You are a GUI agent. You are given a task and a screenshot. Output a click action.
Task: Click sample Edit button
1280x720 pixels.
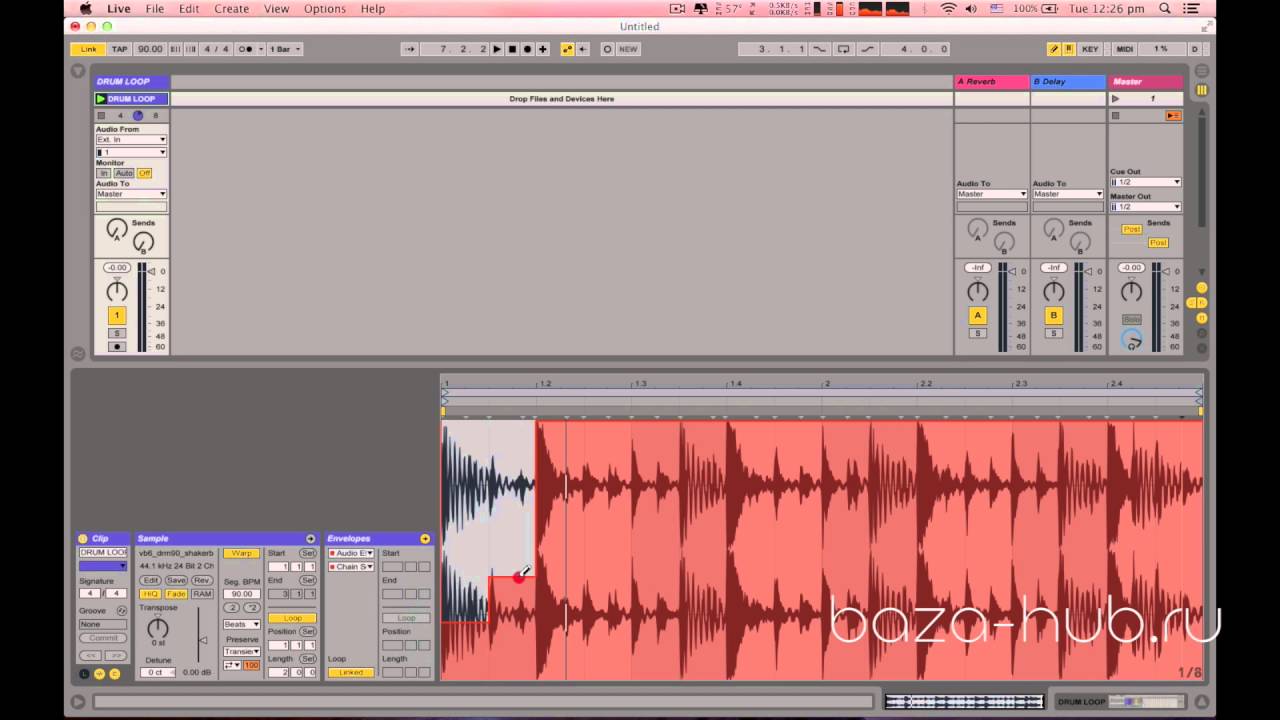(x=150, y=580)
